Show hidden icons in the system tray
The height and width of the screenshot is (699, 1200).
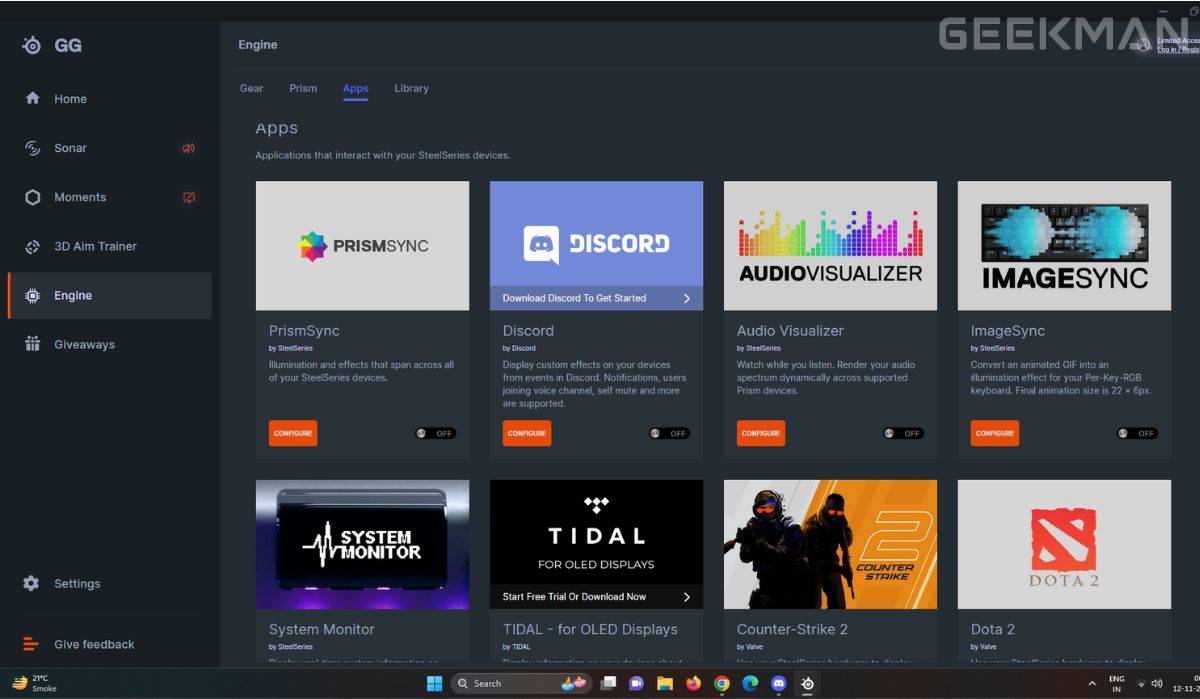pos(1092,684)
